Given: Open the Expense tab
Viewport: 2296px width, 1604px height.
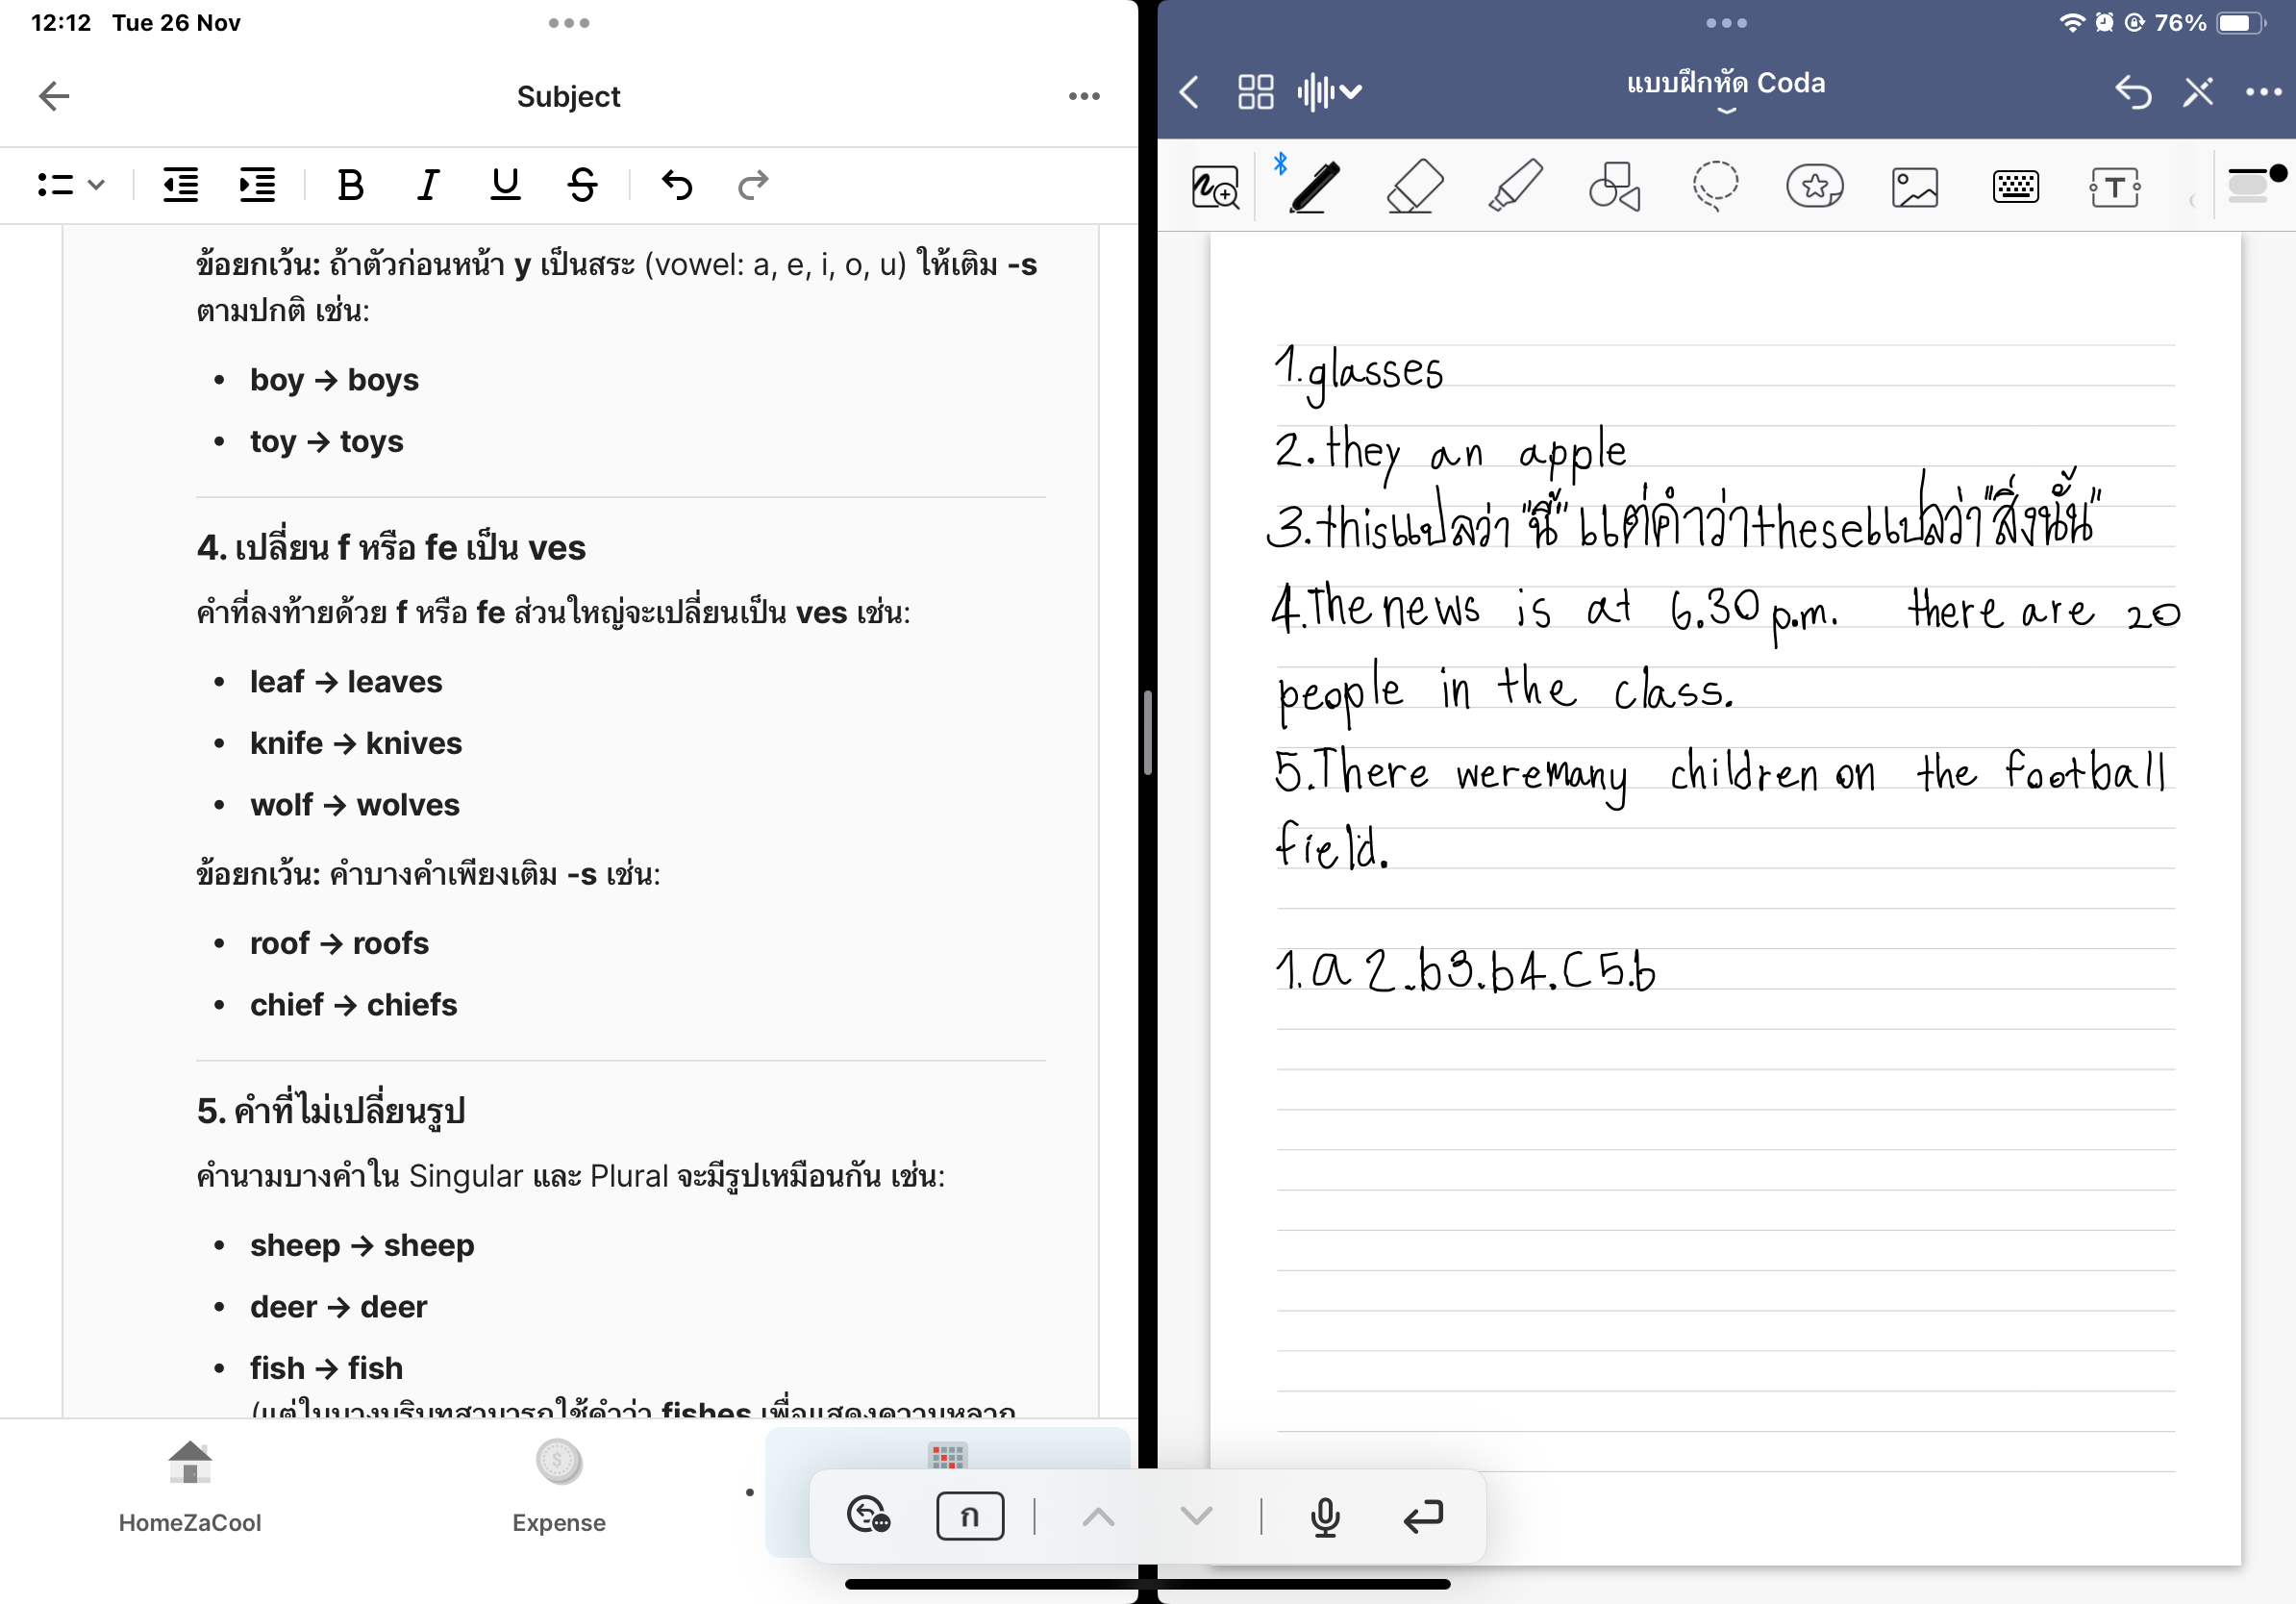Looking at the screenshot, I should coord(558,1486).
